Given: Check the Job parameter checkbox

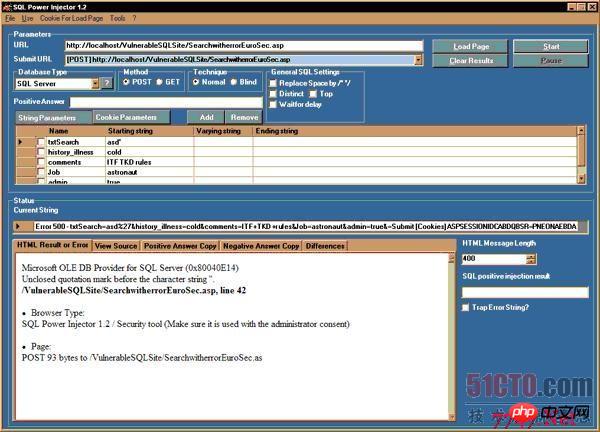Looking at the screenshot, I should pos(41,172).
